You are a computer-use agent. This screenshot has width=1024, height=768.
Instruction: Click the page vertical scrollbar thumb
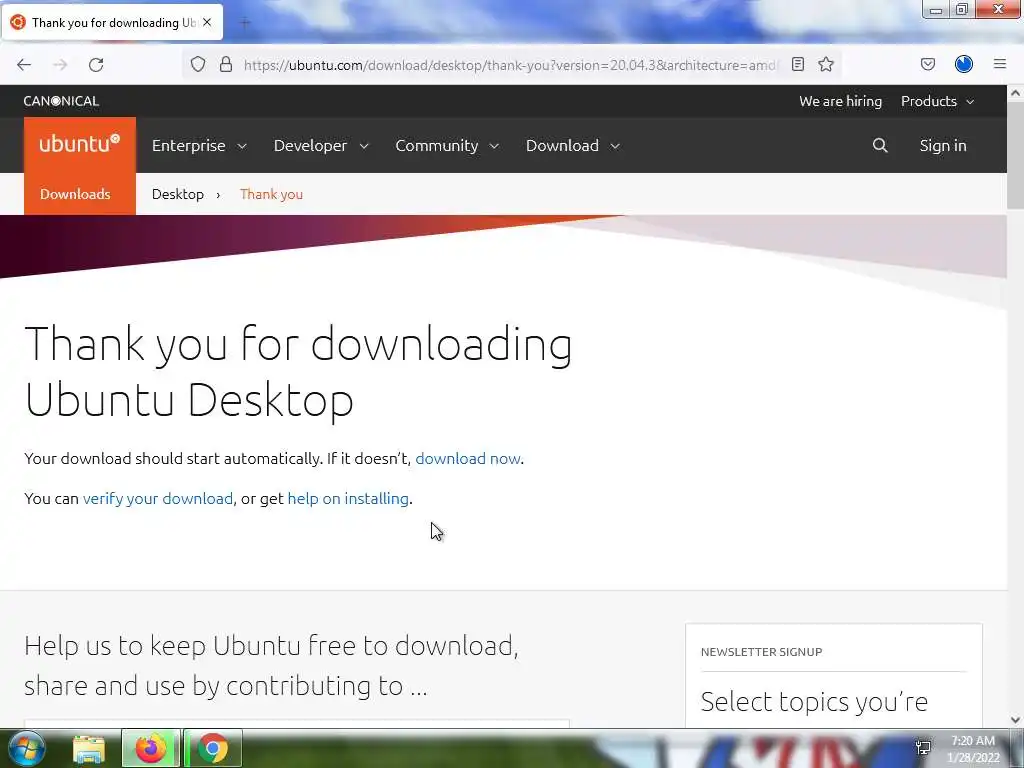tap(1015, 155)
